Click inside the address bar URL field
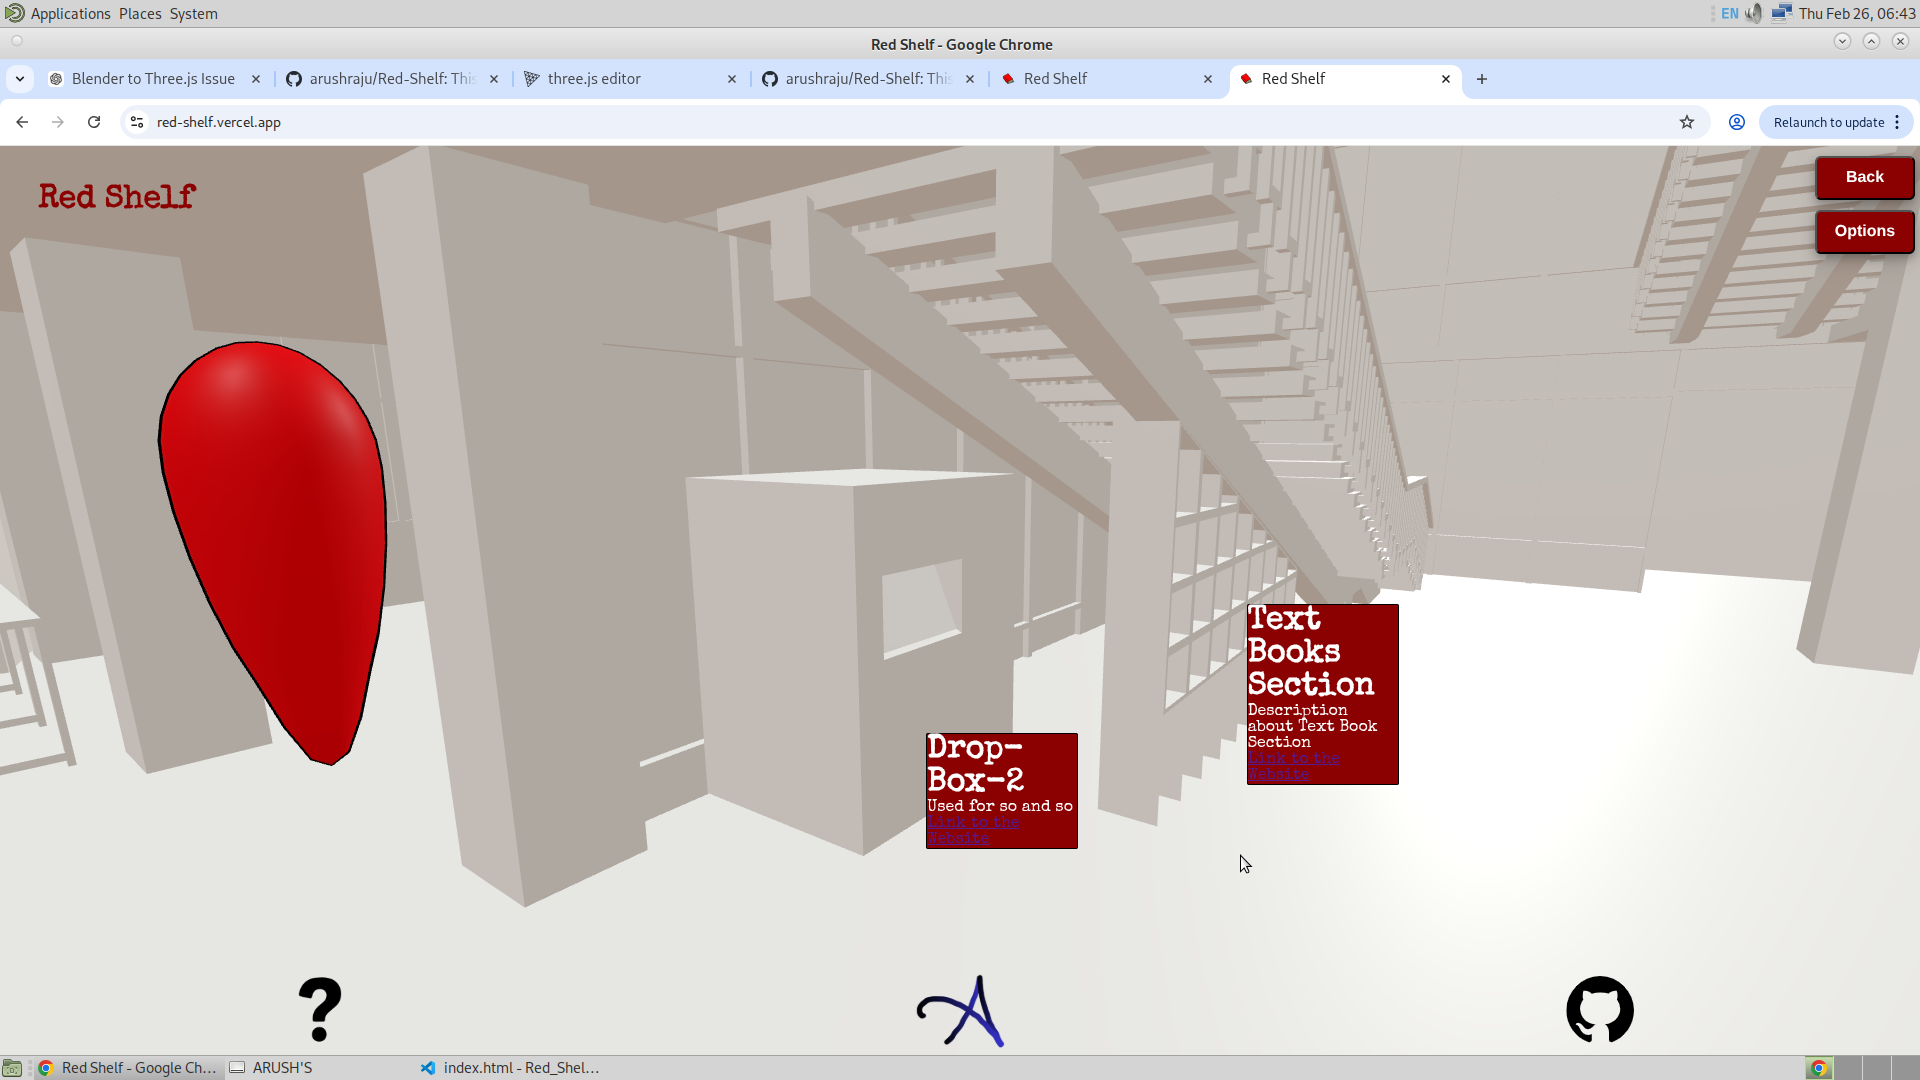The image size is (1920, 1080). pyautogui.click(x=400, y=122)
